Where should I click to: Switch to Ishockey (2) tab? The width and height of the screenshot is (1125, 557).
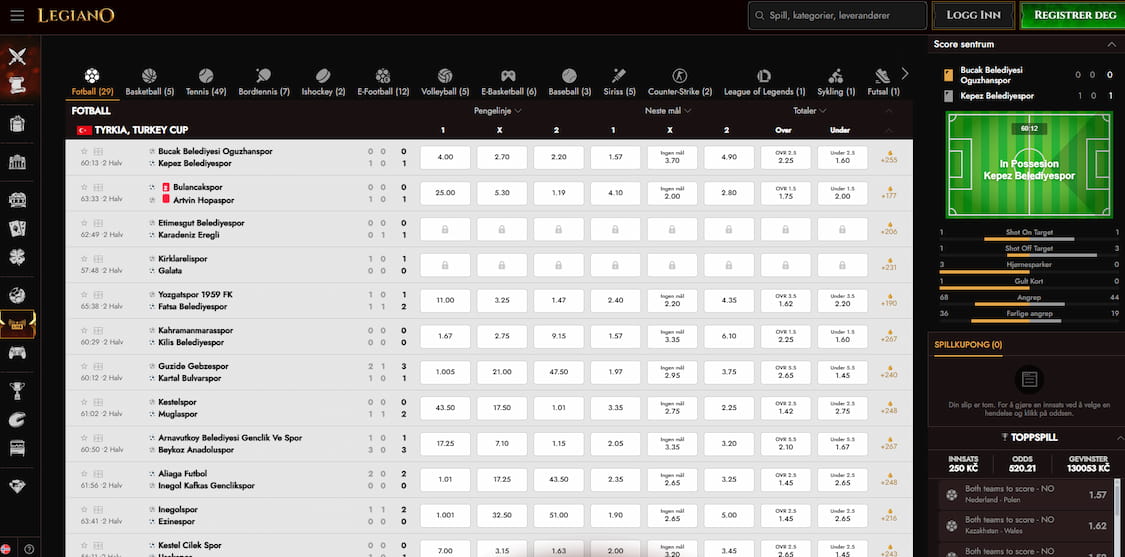pos(323,83)
